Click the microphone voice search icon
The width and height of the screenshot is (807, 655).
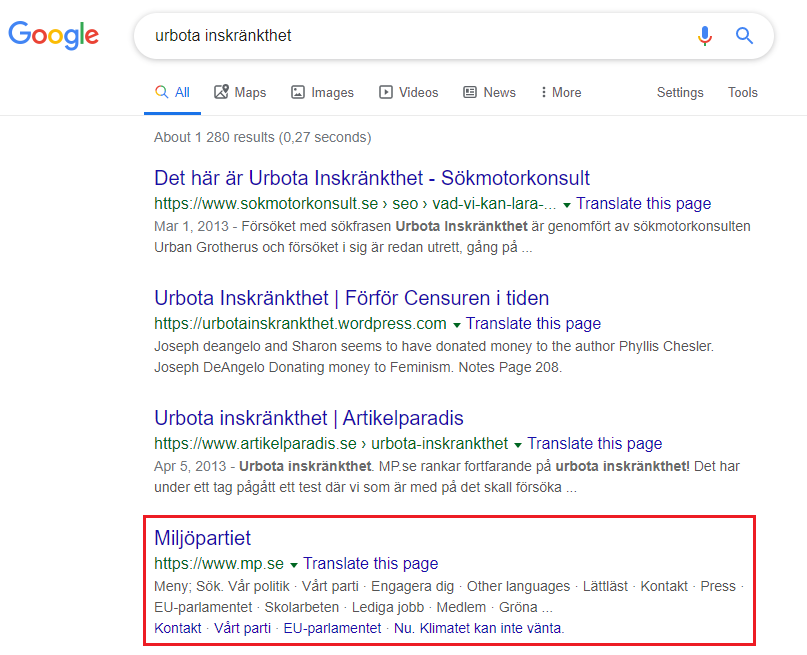point(705,36)
